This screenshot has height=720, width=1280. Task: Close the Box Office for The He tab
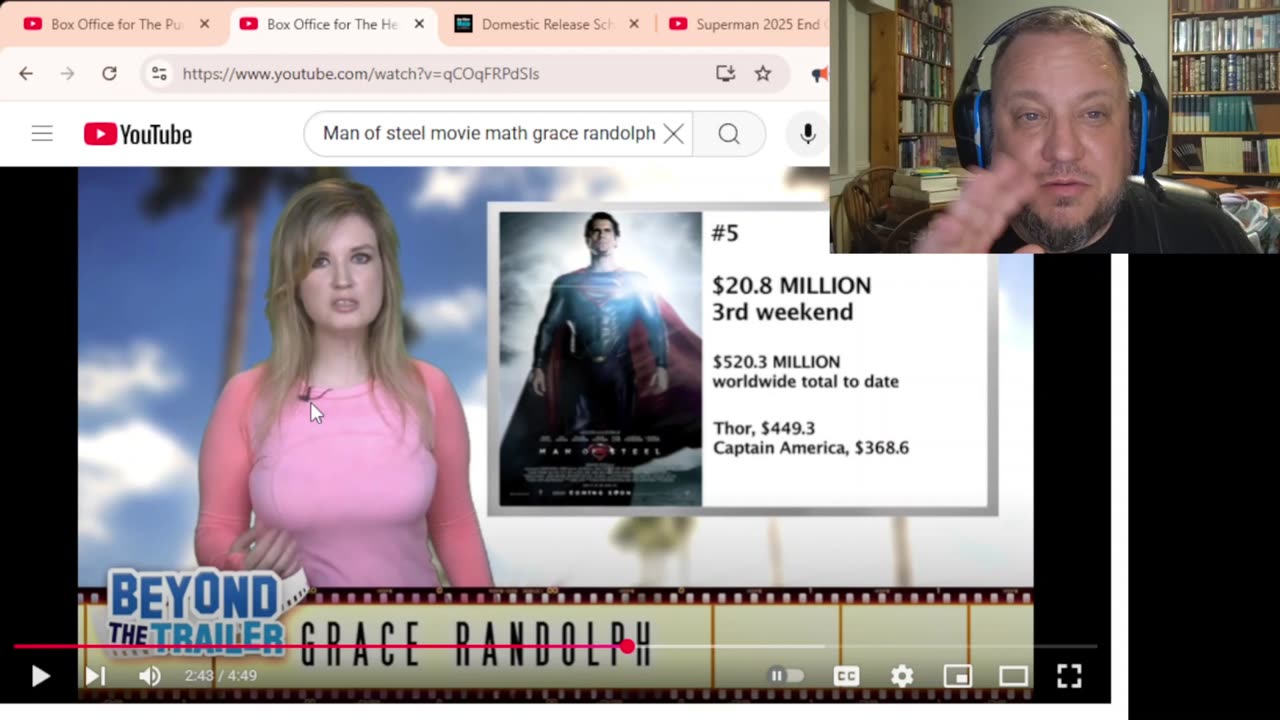[x=419, y=24]
